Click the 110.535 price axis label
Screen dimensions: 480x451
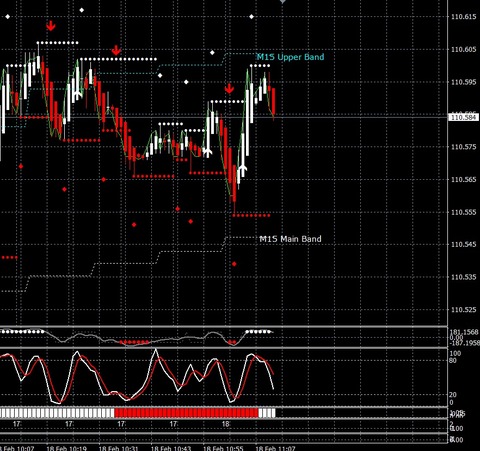click(x=464, y=277)
